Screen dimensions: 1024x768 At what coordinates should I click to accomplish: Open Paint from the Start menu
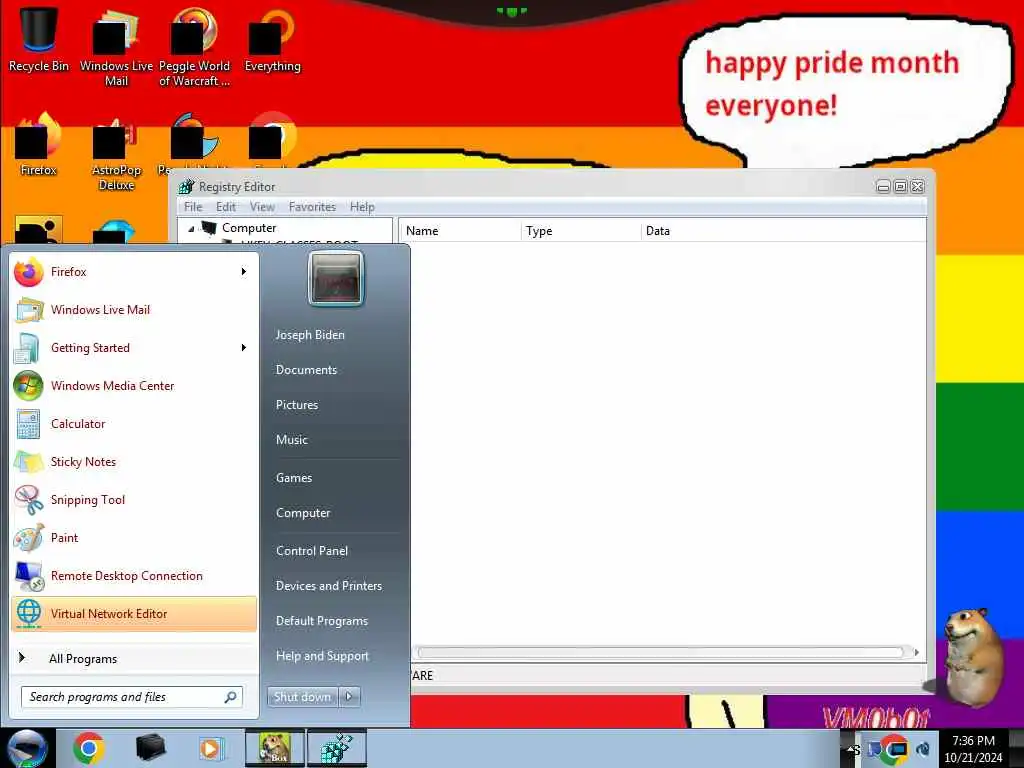click(134, 537)
